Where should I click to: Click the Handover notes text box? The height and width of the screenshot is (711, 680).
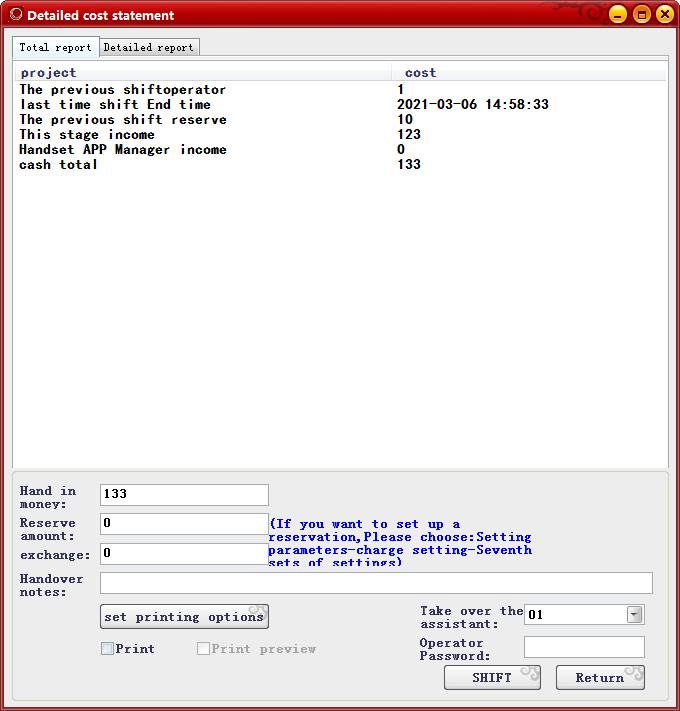pos(376,583)
